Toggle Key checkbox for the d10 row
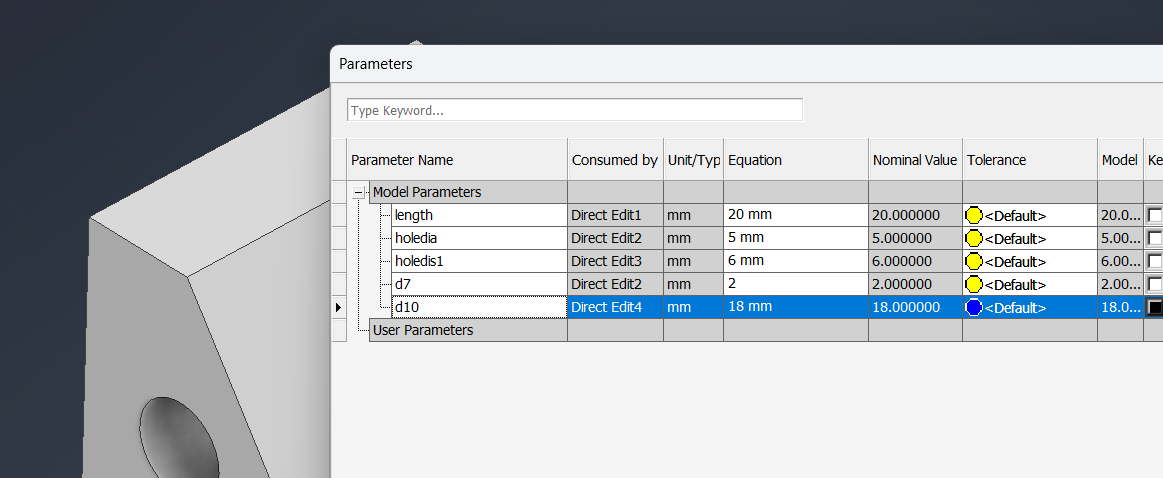1163x478 pixels. pyautogui.click(x=1155, y=307)
